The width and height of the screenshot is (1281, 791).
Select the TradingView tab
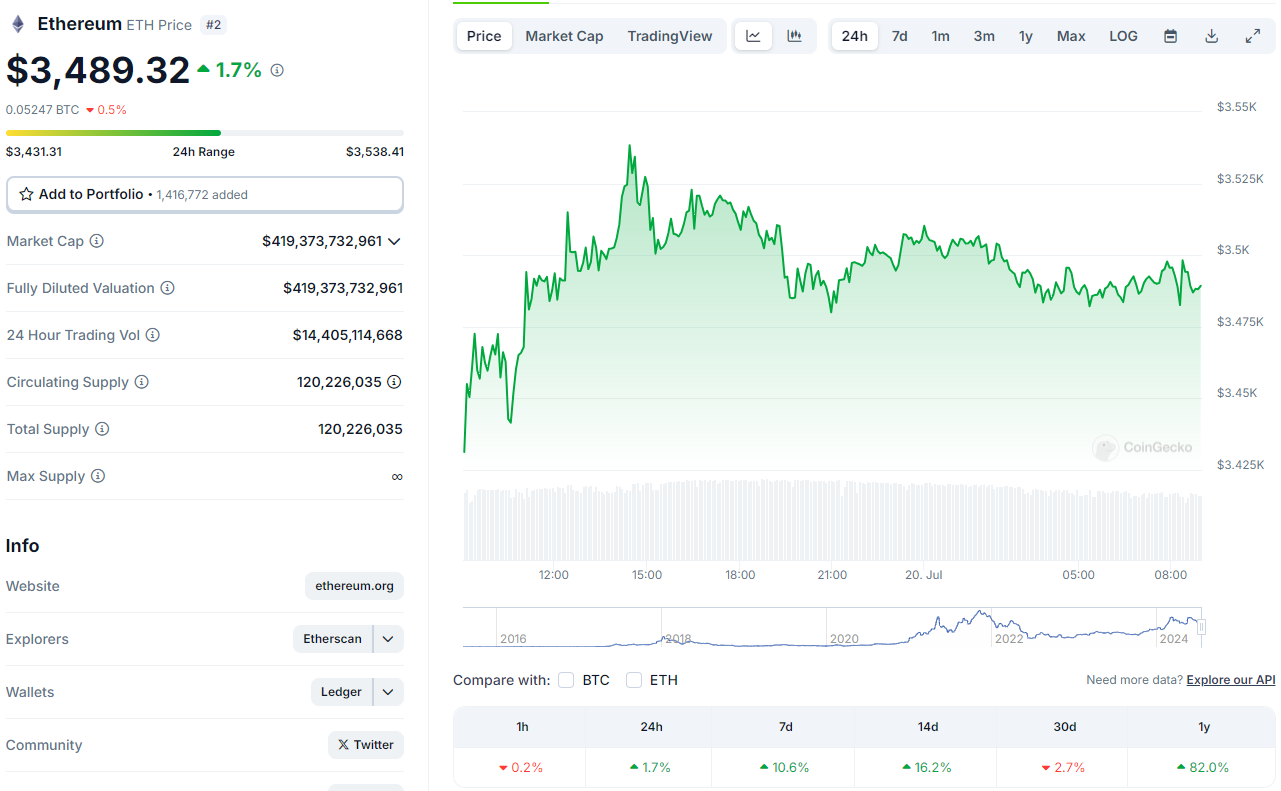pyautogui.click(x=670, y=36)
